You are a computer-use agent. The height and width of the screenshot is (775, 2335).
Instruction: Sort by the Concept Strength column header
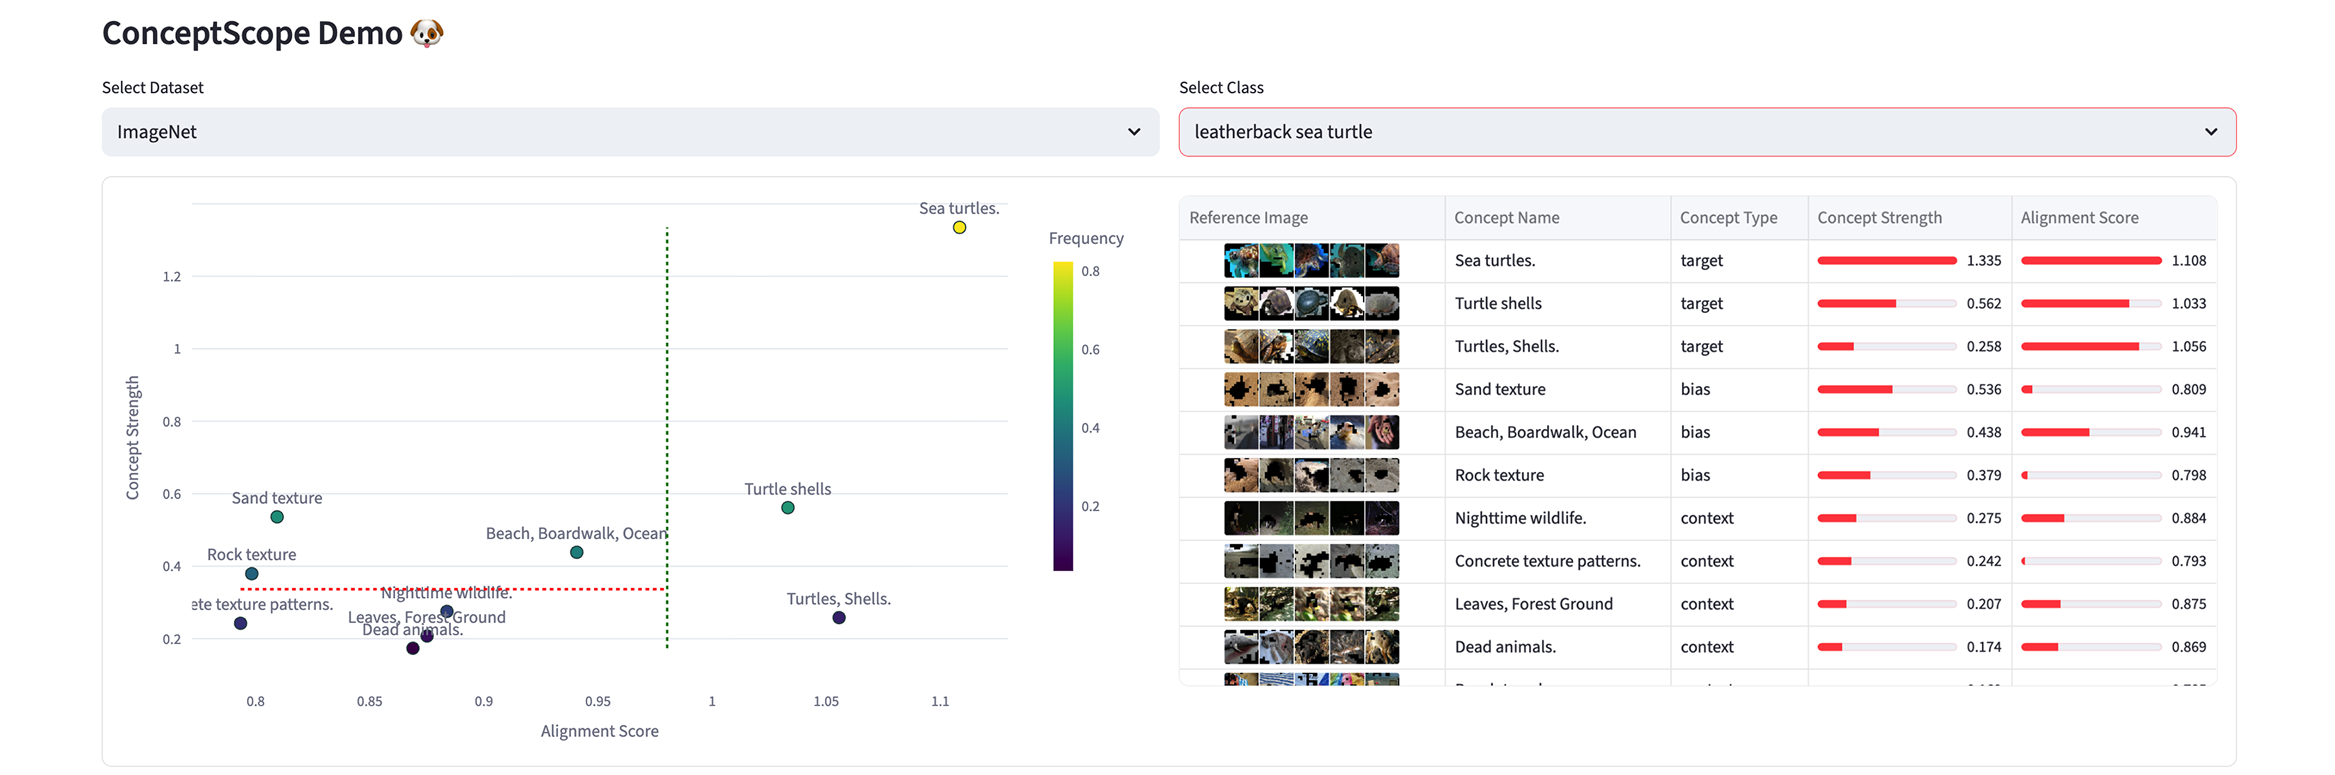1909,218
